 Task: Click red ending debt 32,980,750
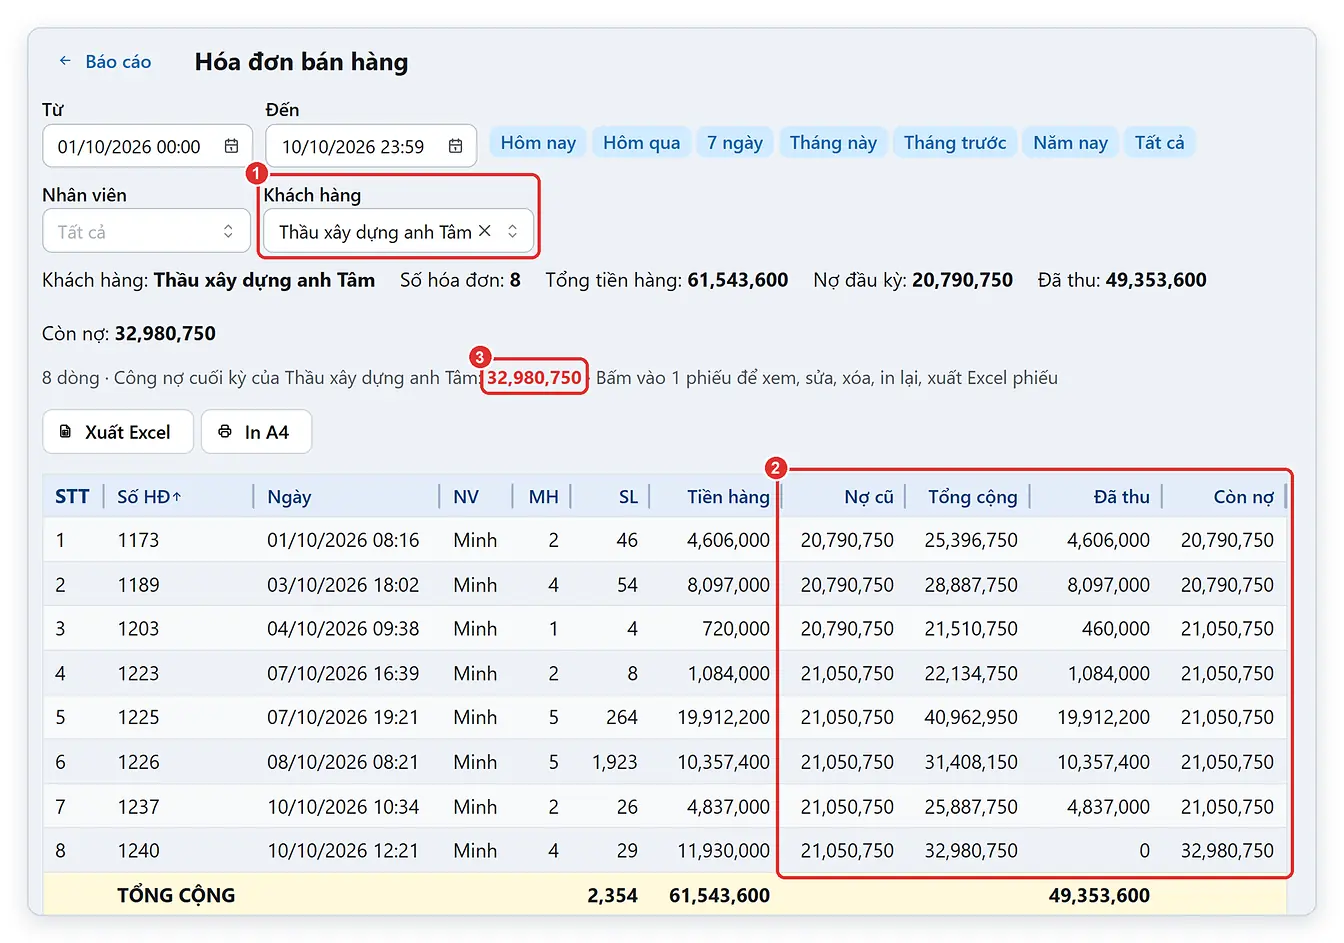(534, 377)
